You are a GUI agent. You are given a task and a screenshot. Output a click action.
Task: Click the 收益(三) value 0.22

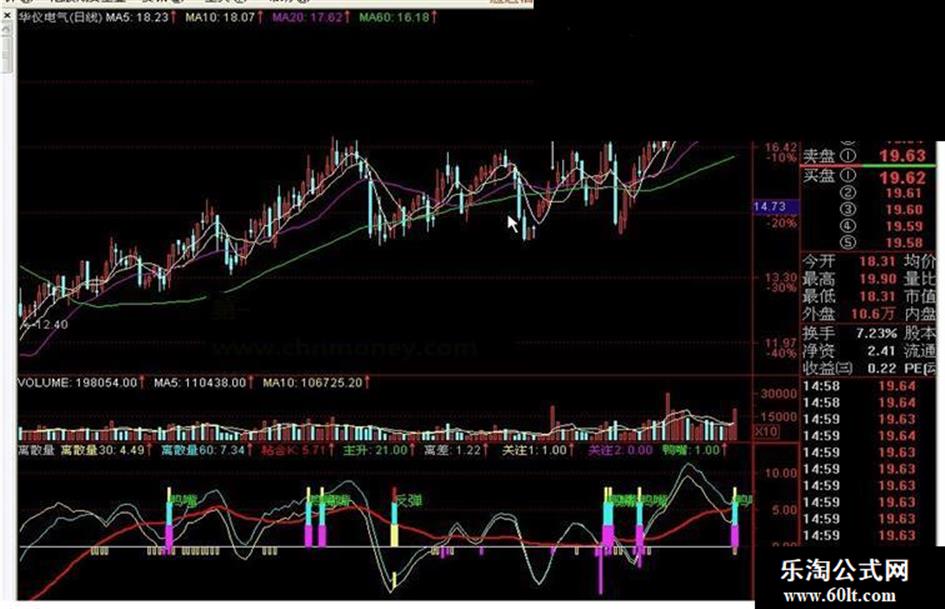click(x=882, y=368)
